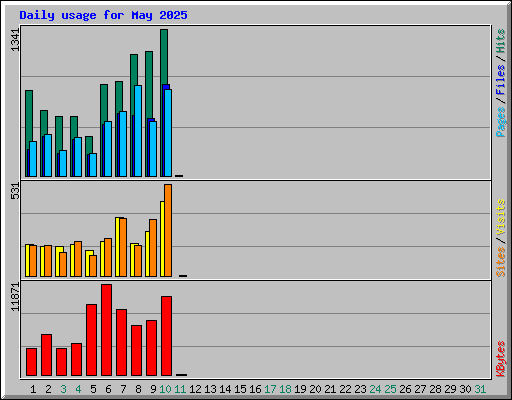Screen dimensions: 512x400
Task: Select the cyan "Pages" legend label
Action: (500, 122)
